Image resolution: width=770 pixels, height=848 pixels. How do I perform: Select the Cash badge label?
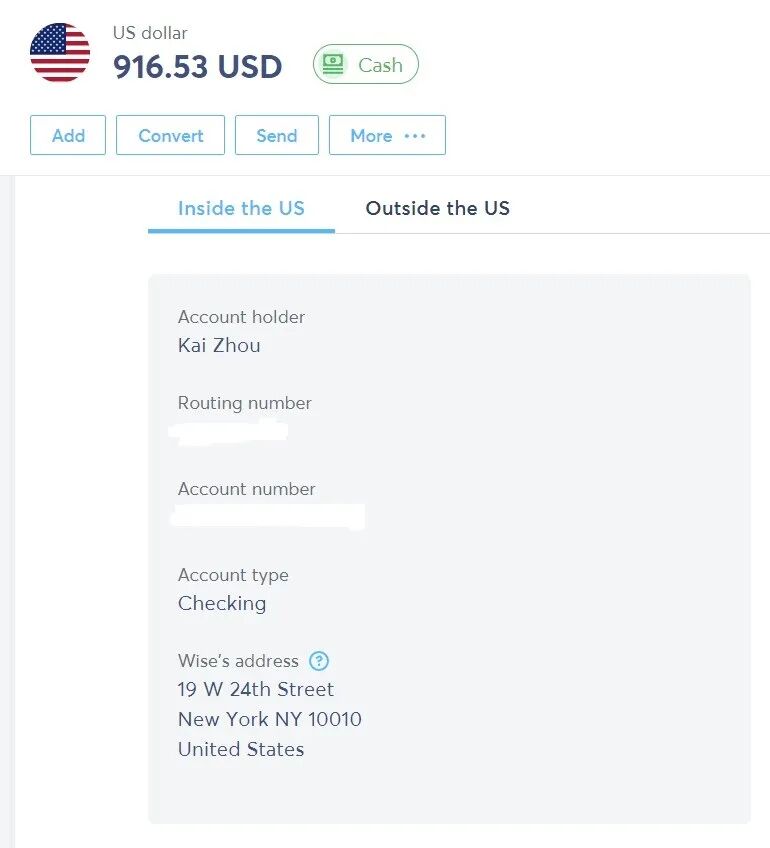pyautogui.click(x=380, y=65)
